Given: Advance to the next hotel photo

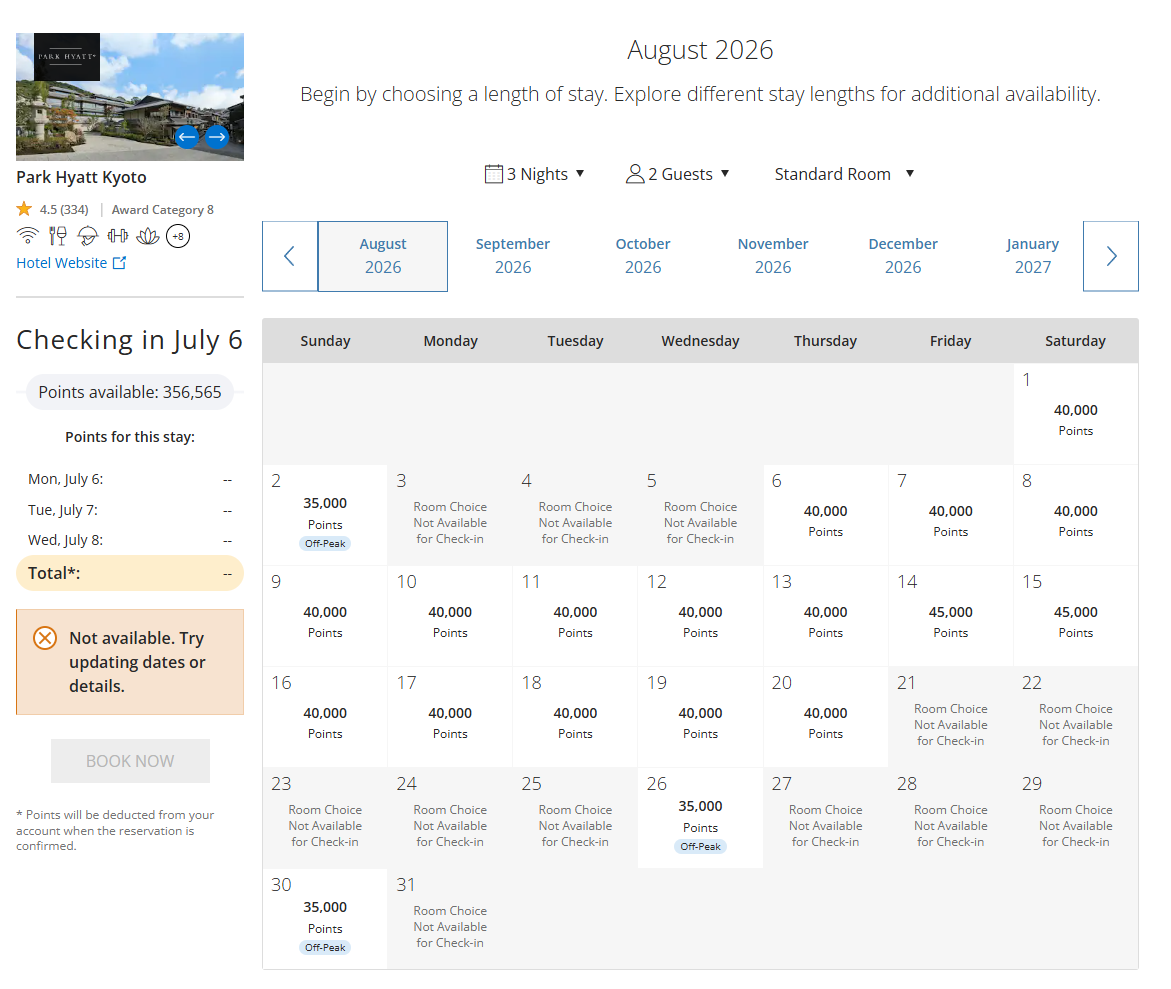Looking at the screenshot, I should 217,137.
